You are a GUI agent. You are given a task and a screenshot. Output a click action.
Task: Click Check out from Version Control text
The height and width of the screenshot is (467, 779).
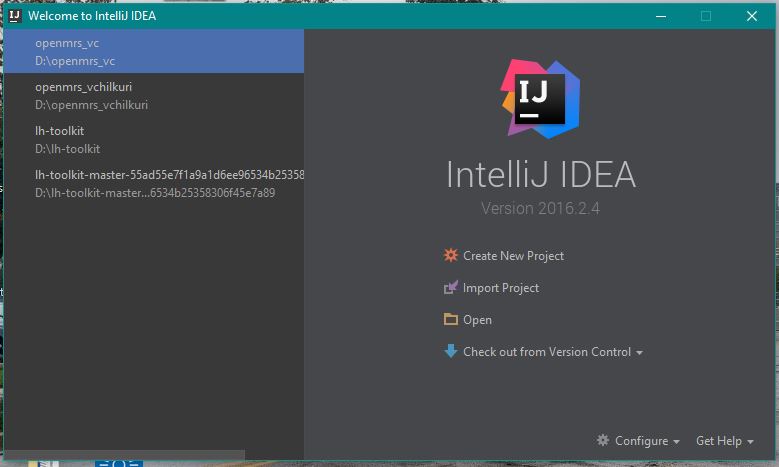click(x=547, y=352)
